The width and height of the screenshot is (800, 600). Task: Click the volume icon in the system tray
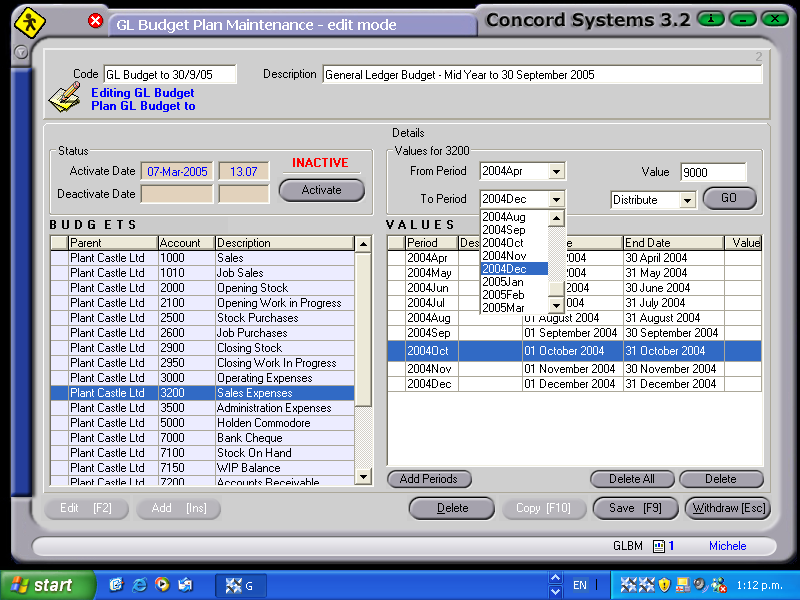[698, 584]
